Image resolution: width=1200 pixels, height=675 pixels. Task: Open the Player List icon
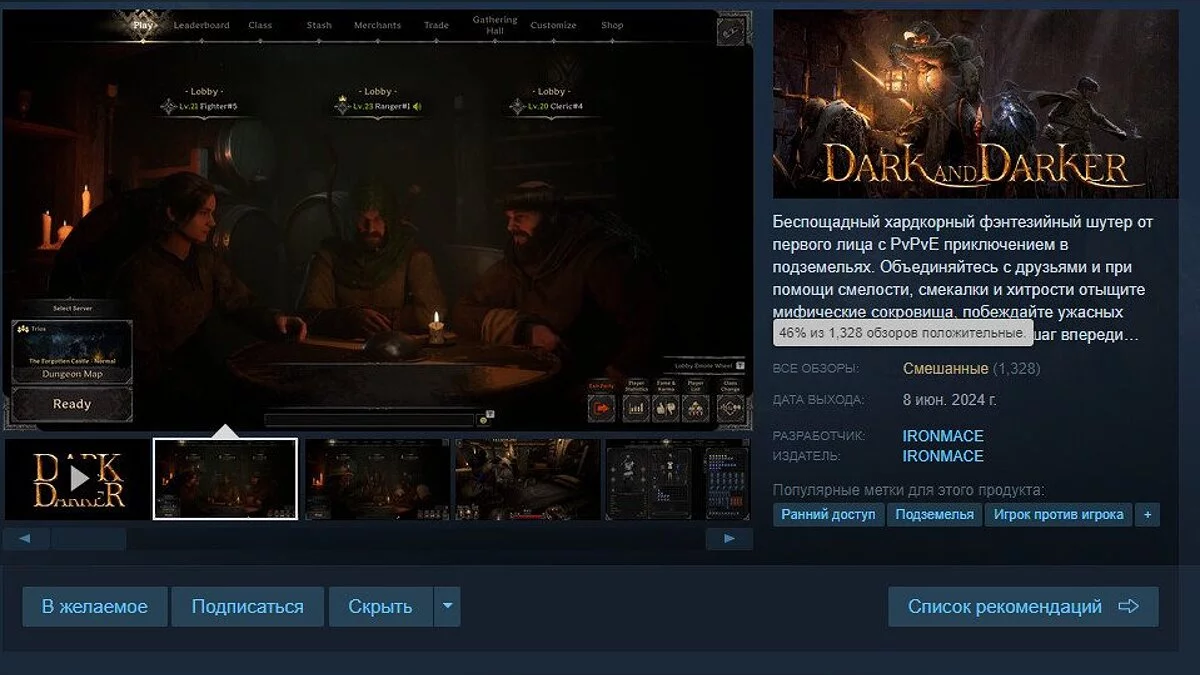click(x=696, y=407)
